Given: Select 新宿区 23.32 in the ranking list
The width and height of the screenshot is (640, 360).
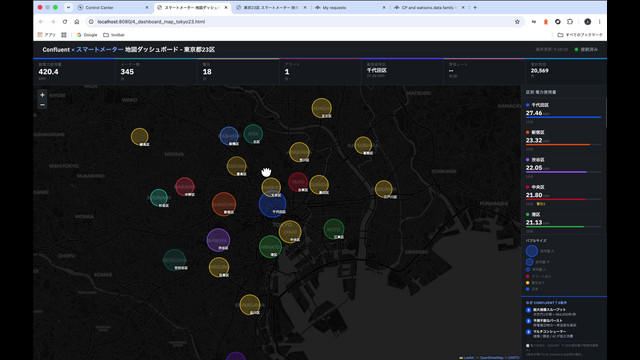Looking at the screenshot, I should (563, 139).
